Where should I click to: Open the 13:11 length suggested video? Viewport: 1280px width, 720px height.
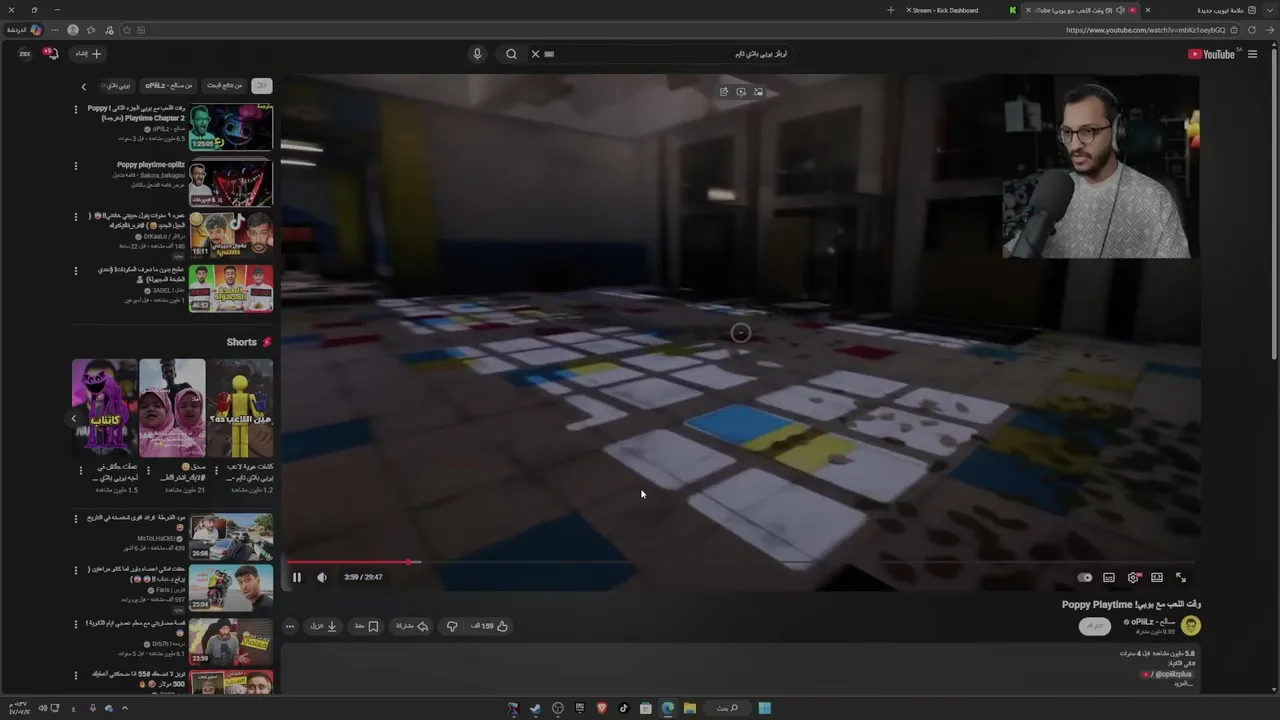[231, 235]
